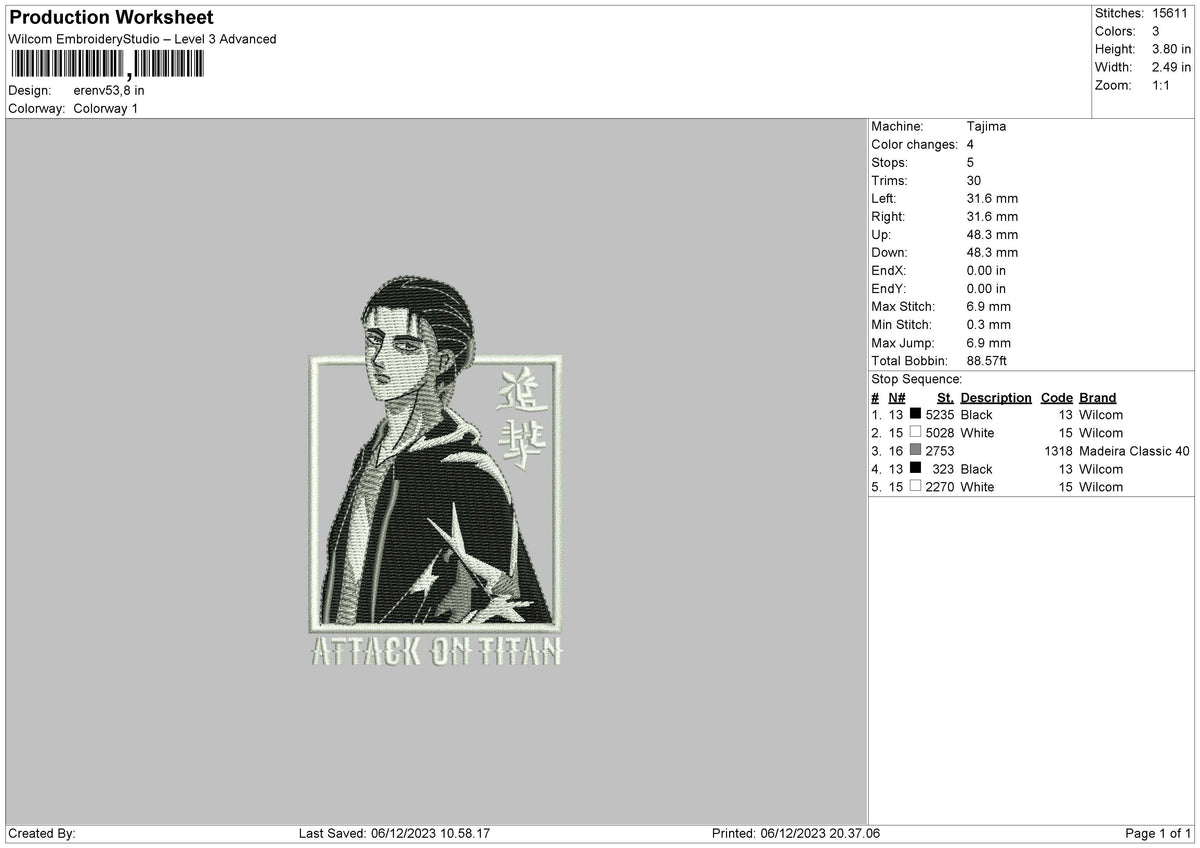Click the 'Brand' column header
Screen dimensions: 1200x848
1097,397
